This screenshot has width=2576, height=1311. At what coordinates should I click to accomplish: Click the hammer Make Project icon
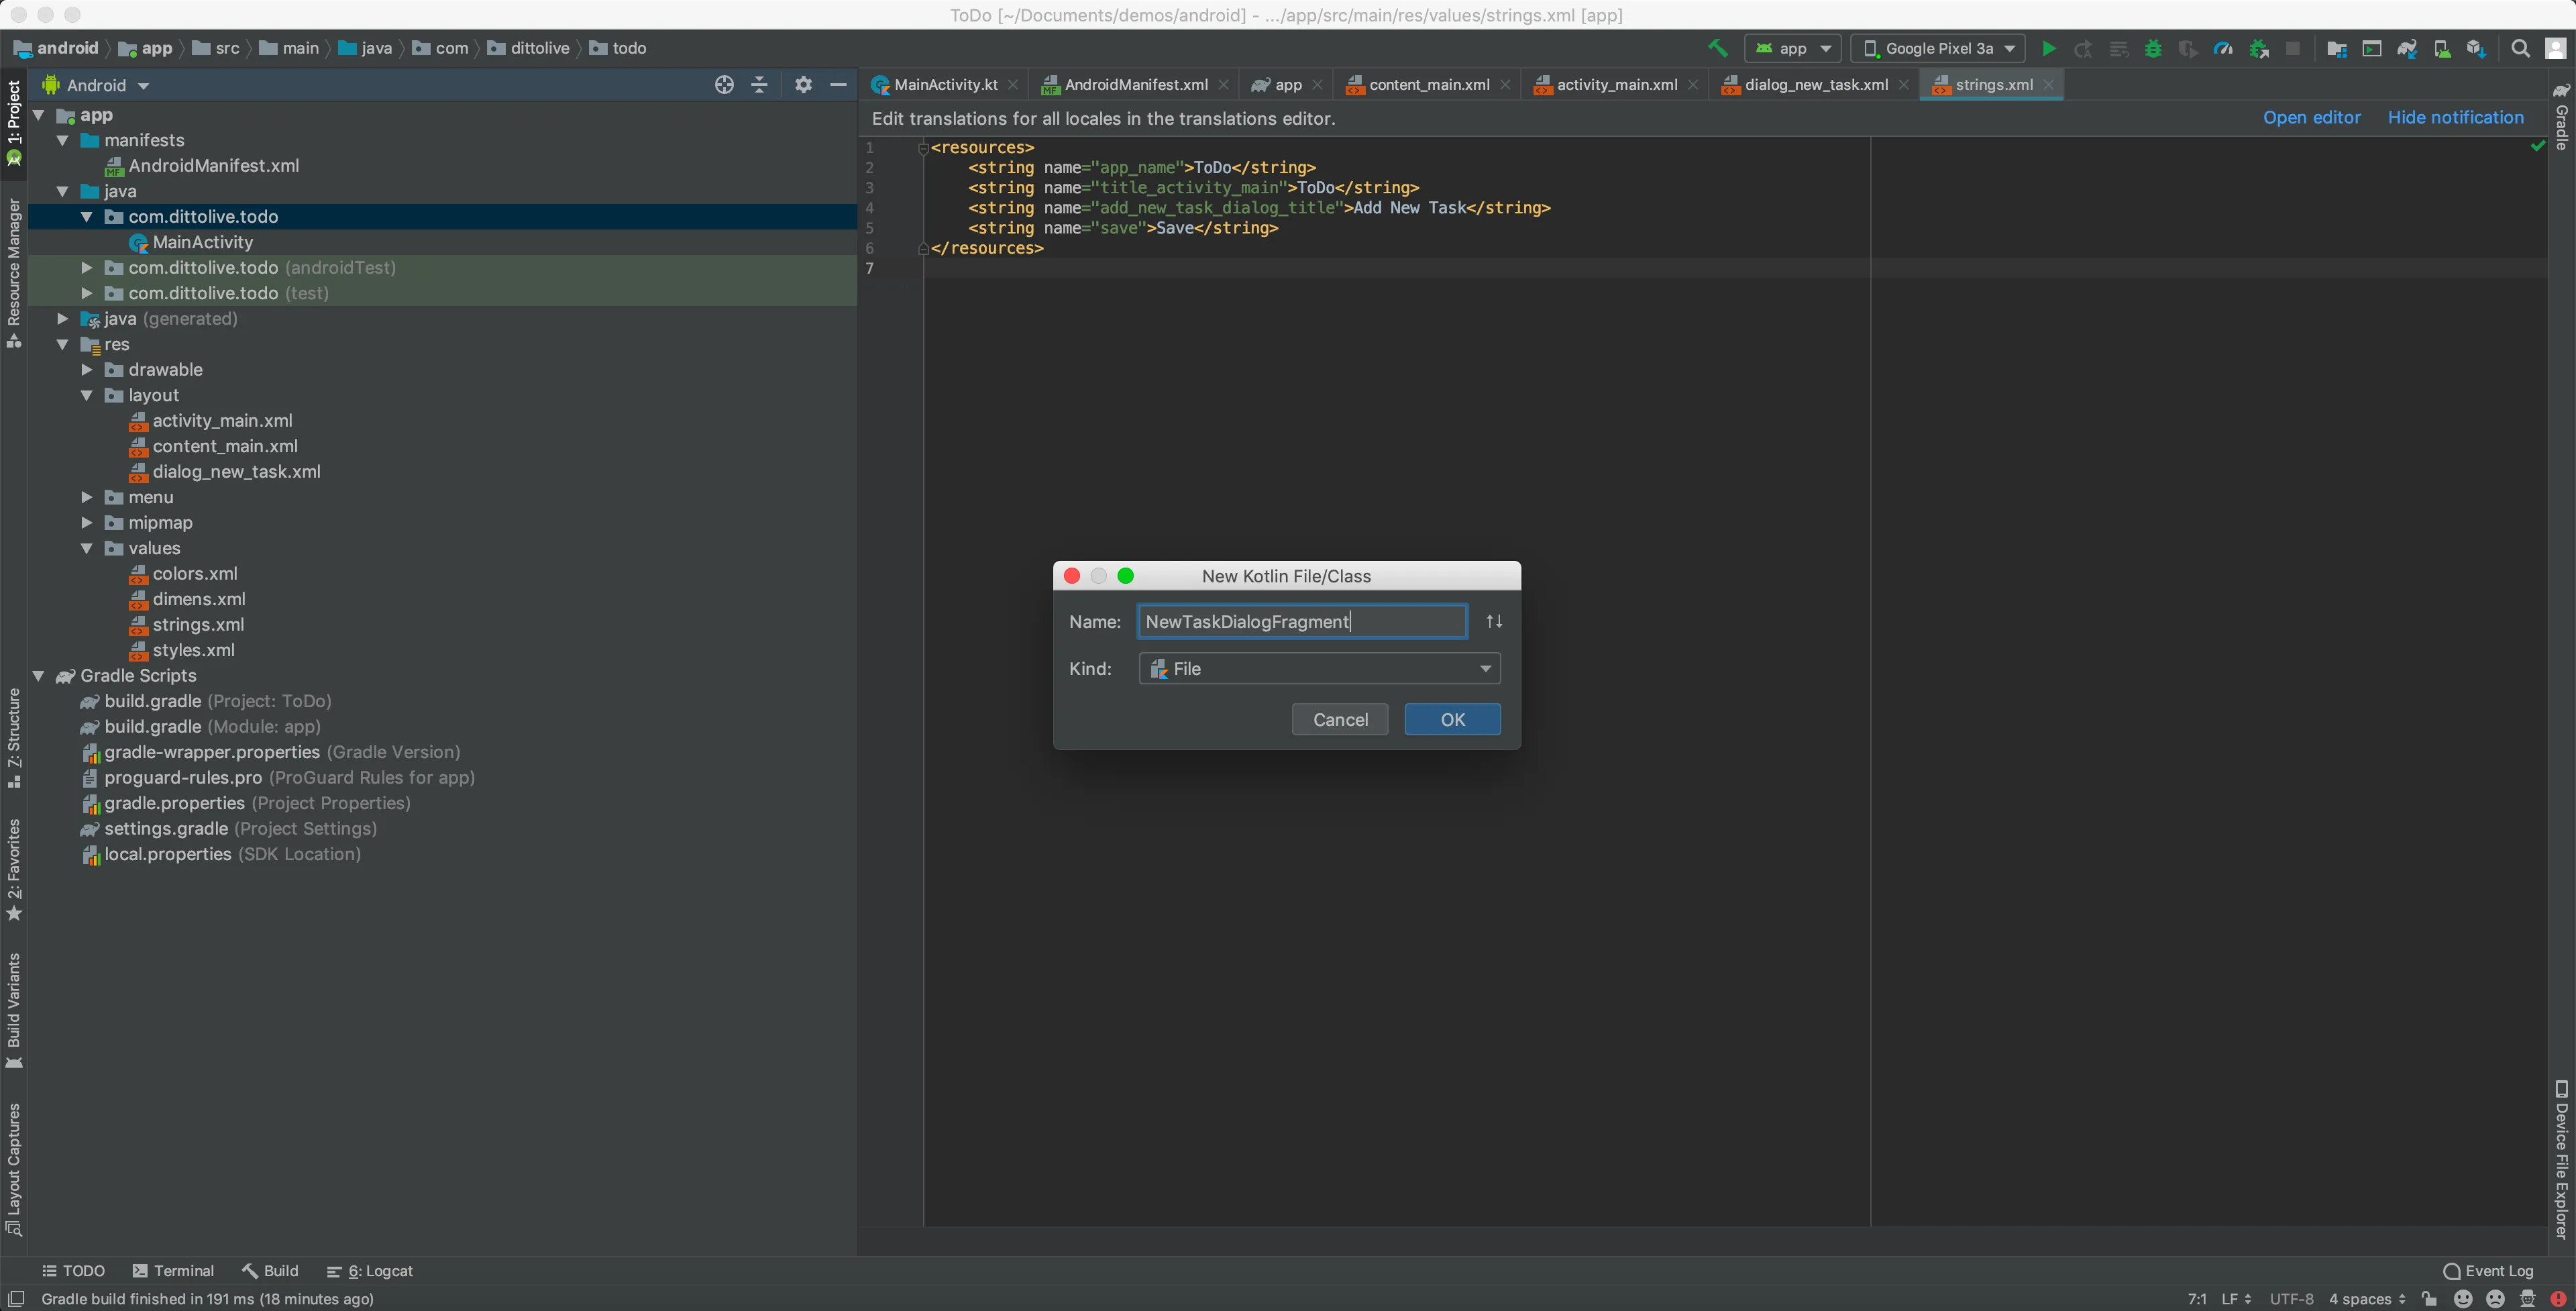(x=1717, y=48)
